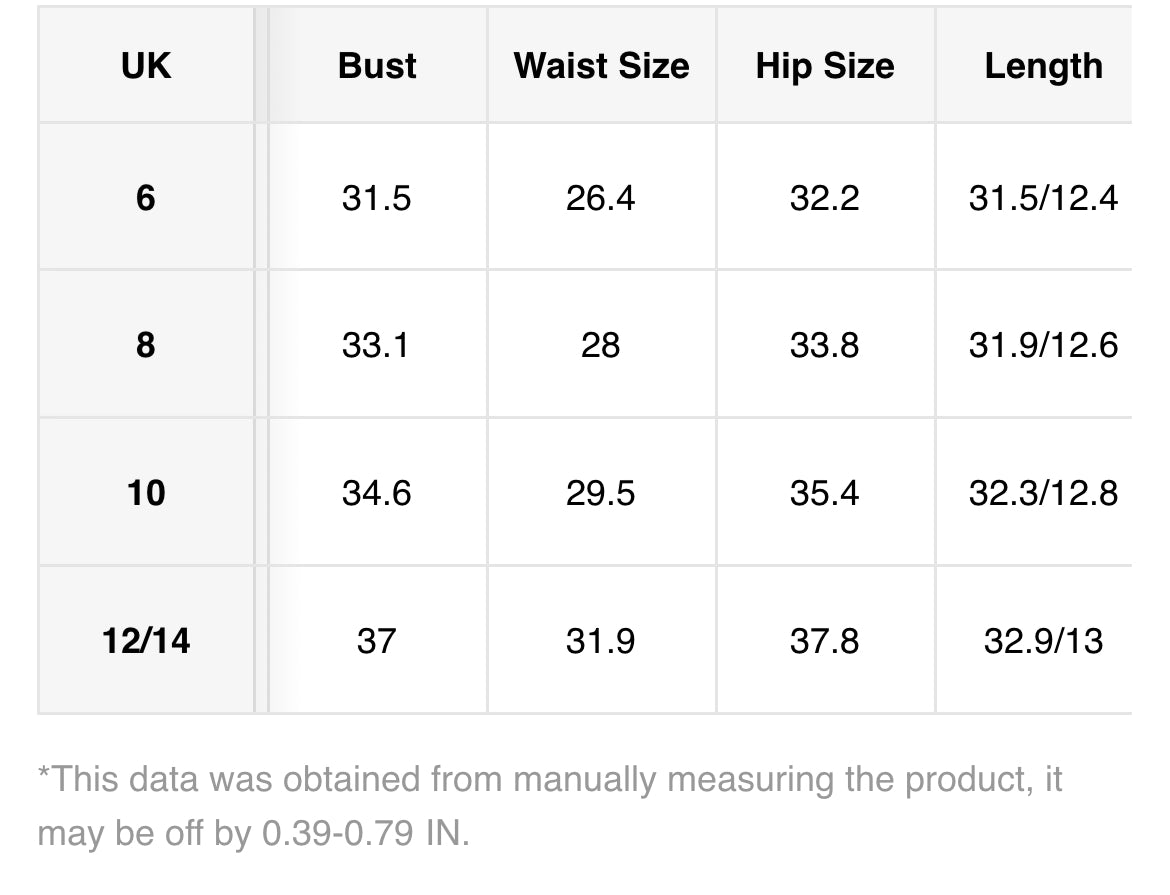Click the 12/14 size row label
Screen dimensions: 1170x895
(146, 640)
